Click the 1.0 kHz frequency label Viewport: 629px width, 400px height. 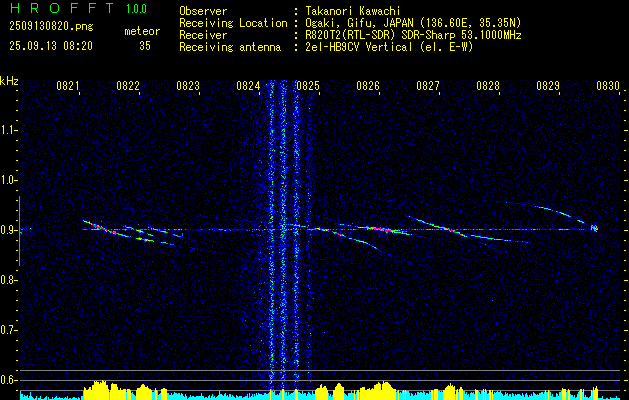point(7,180)
